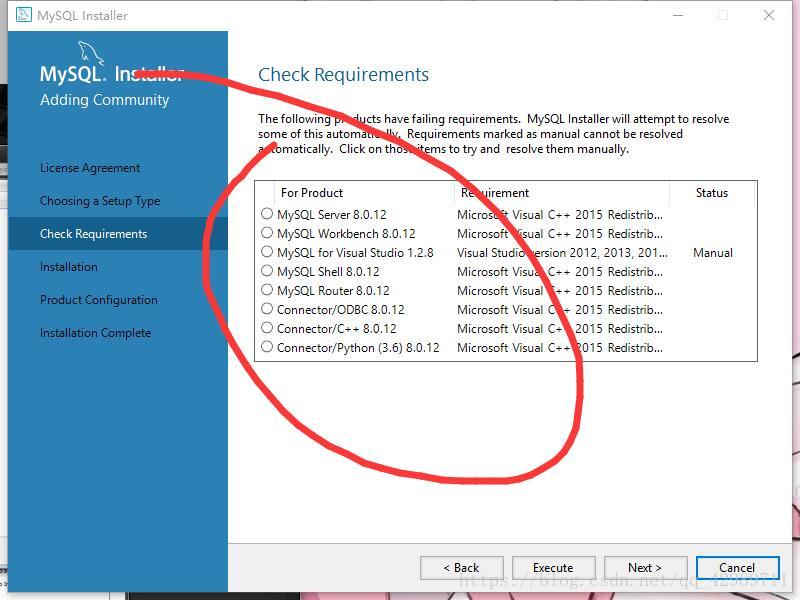Screen dimensions: 800x600
Task: Select the Connector/ODBC 8.0.12 radio button
Action: tap(267, 309)
